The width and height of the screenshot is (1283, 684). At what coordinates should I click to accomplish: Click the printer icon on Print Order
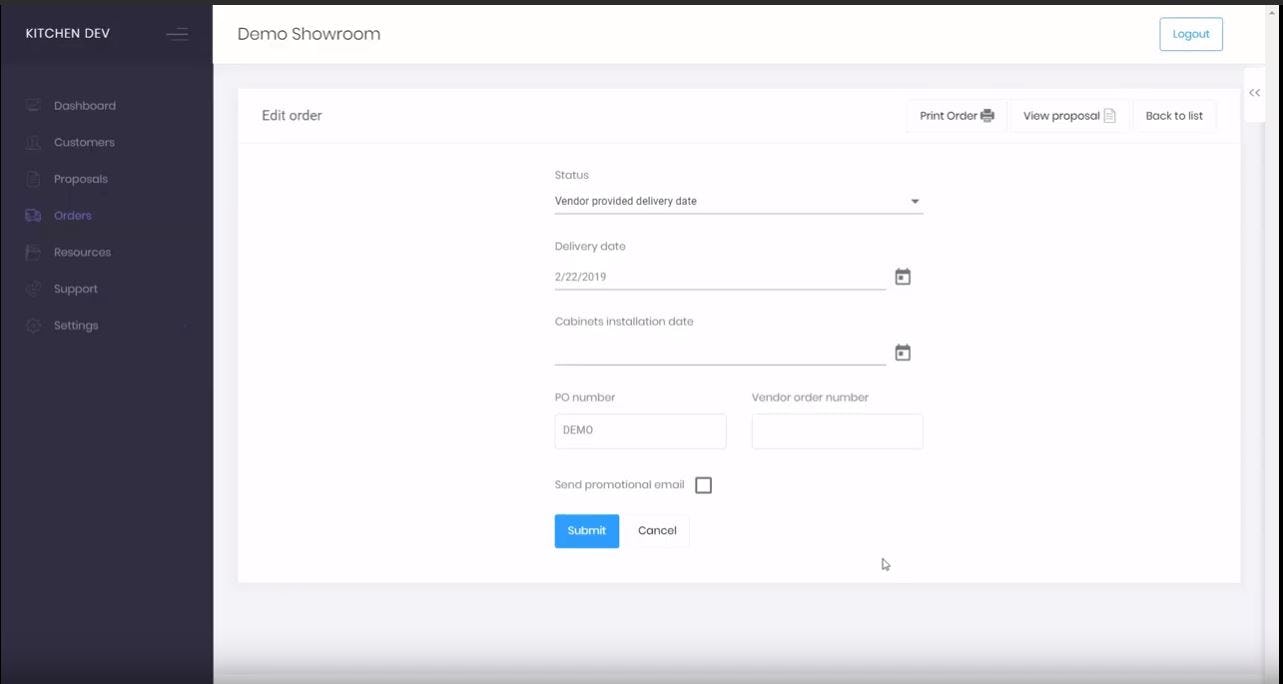coord(988,115)
